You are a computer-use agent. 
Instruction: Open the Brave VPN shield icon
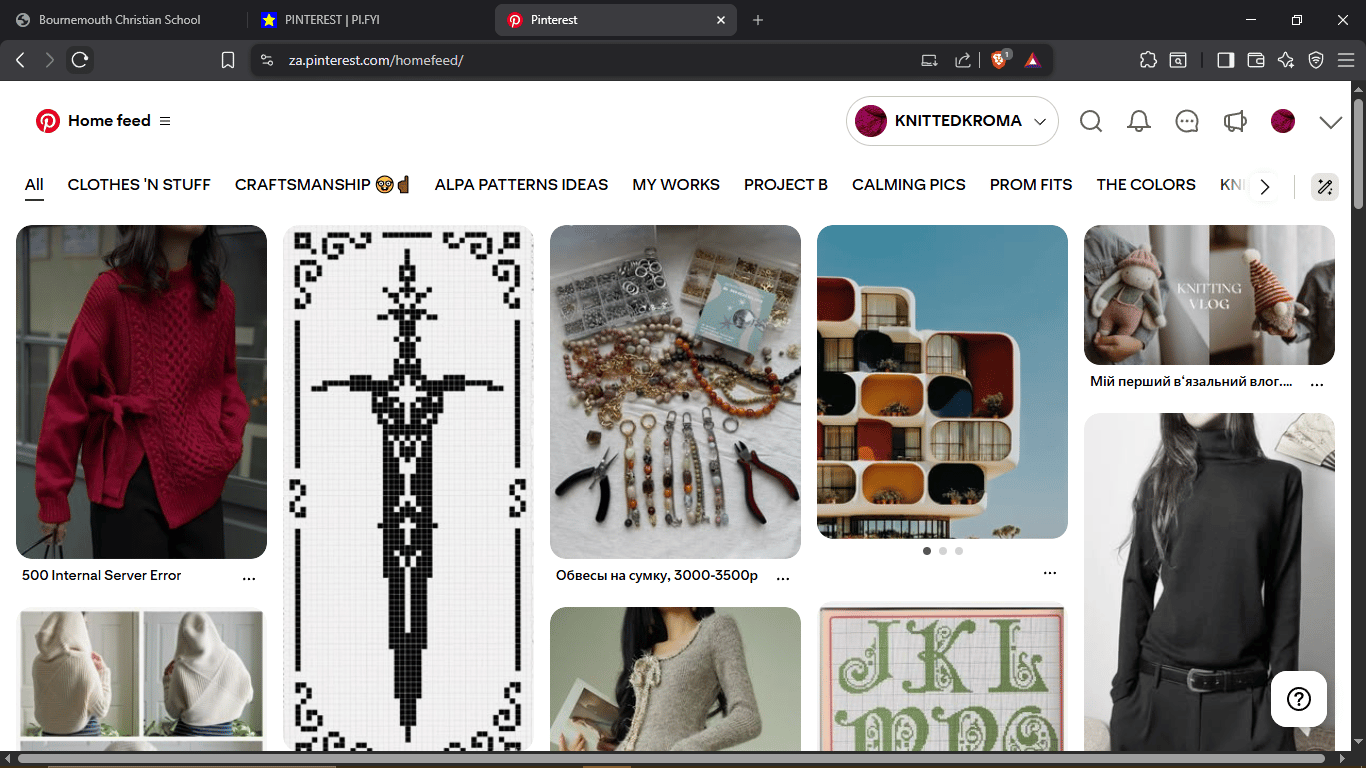tap(1316, 60)
